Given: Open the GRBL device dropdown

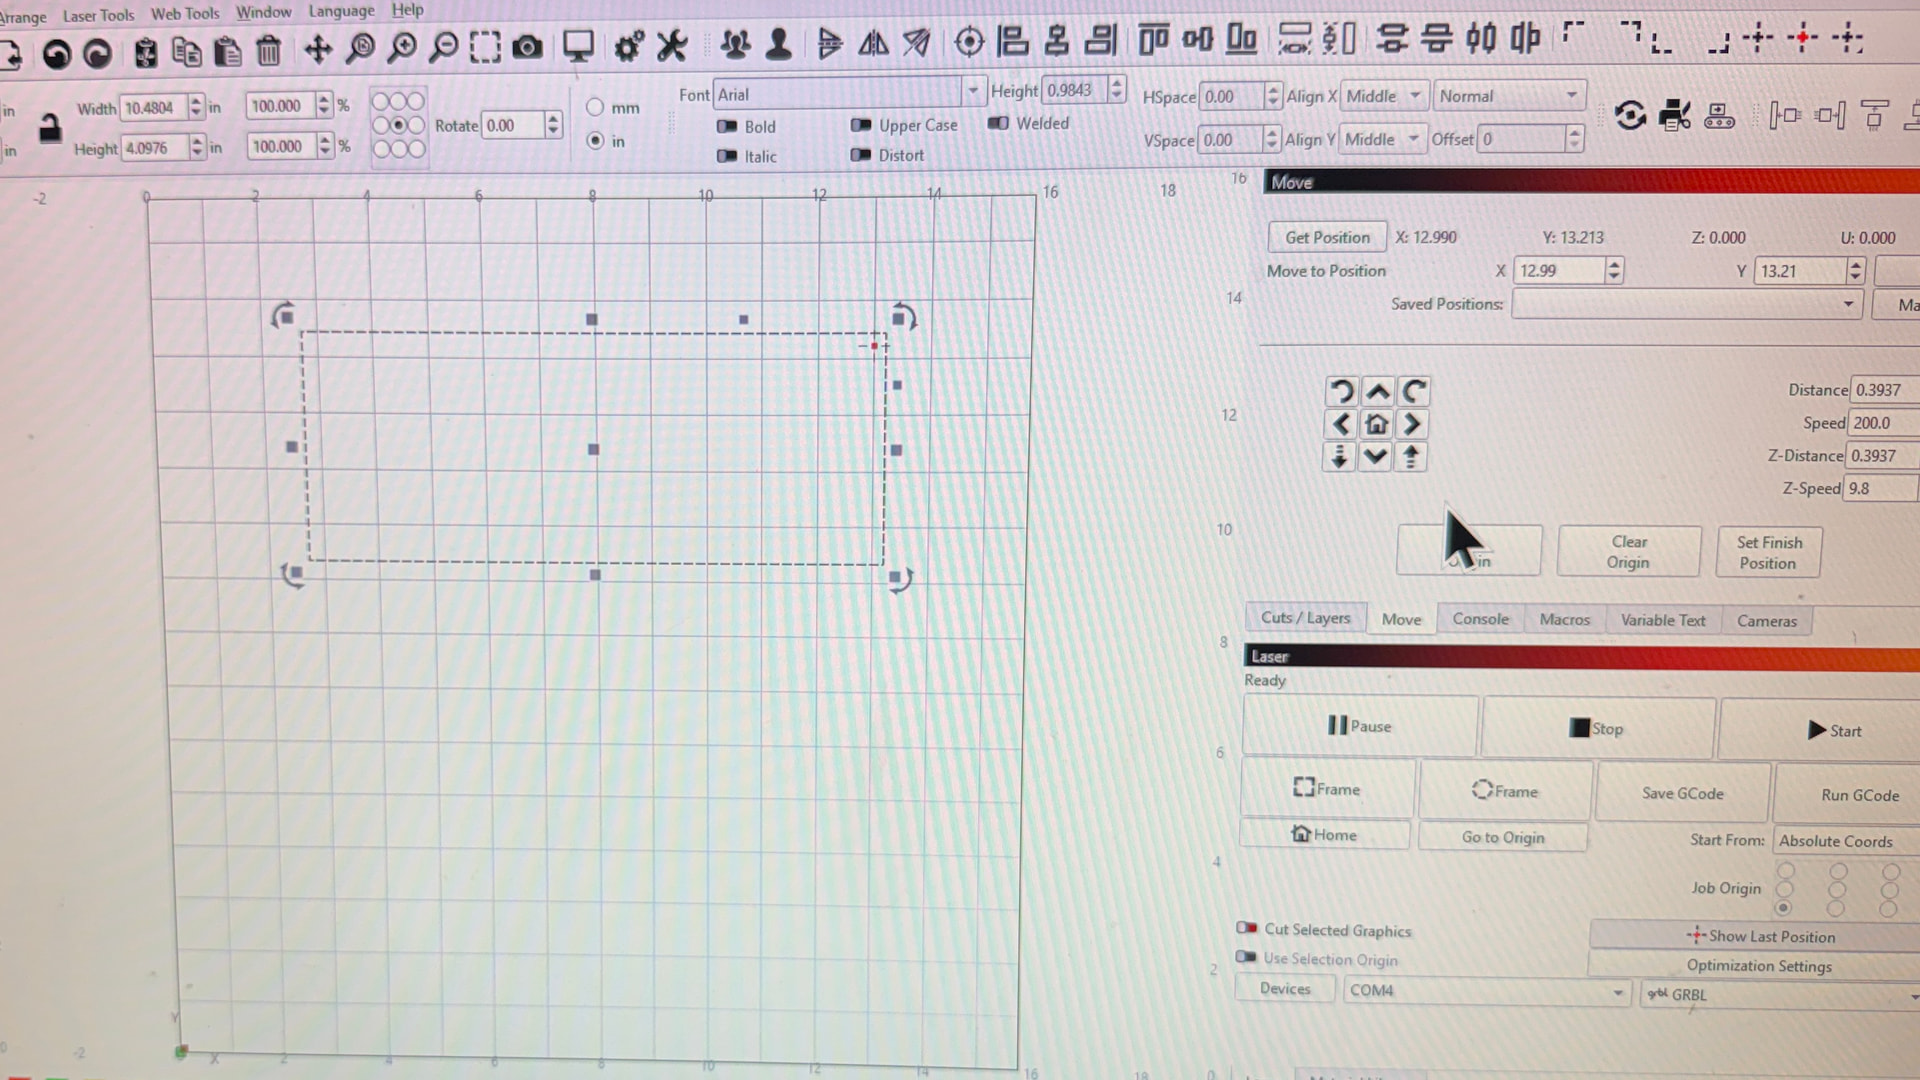Looking at the screenshot, I should (1781, 995).
